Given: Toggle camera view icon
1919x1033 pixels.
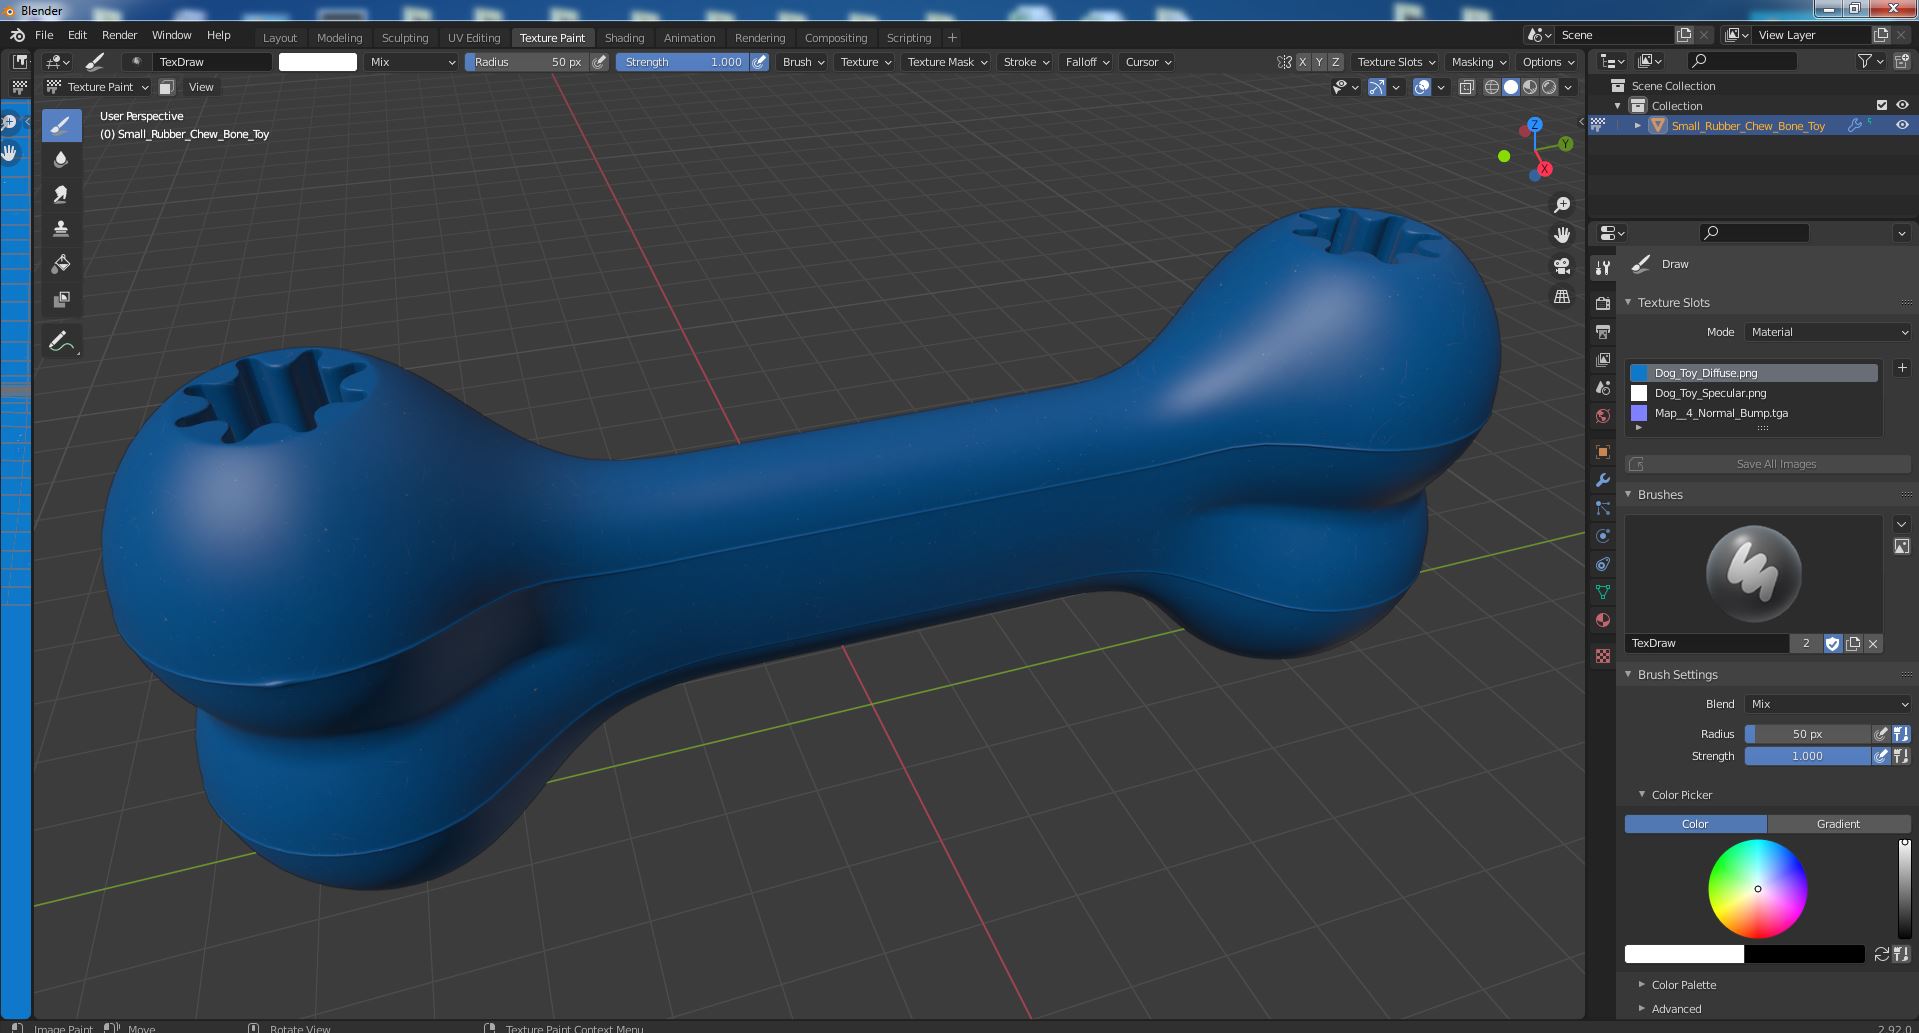Looking at the screenshot, I should pos(1562,266).
